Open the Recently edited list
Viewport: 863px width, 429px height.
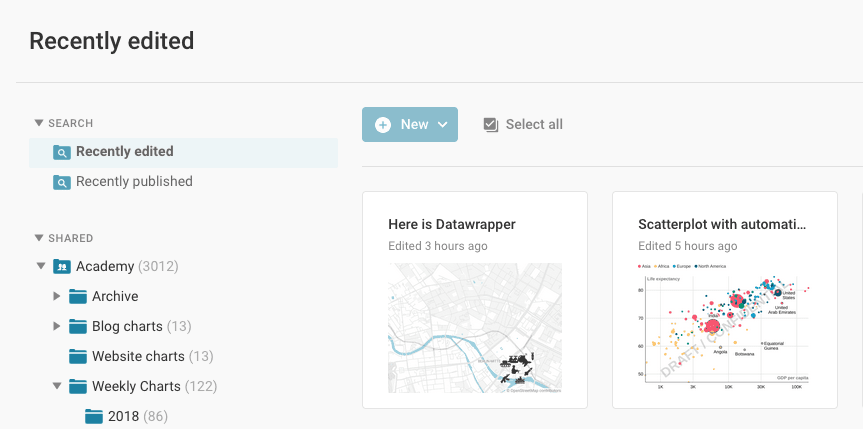(183, 153)
